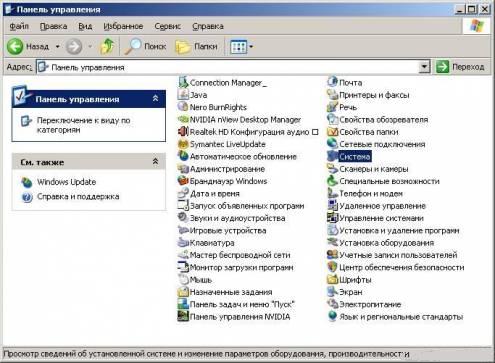Open the Назад history dropdown arrow
This screenshot has height=363, width=495.
(57, 47)
